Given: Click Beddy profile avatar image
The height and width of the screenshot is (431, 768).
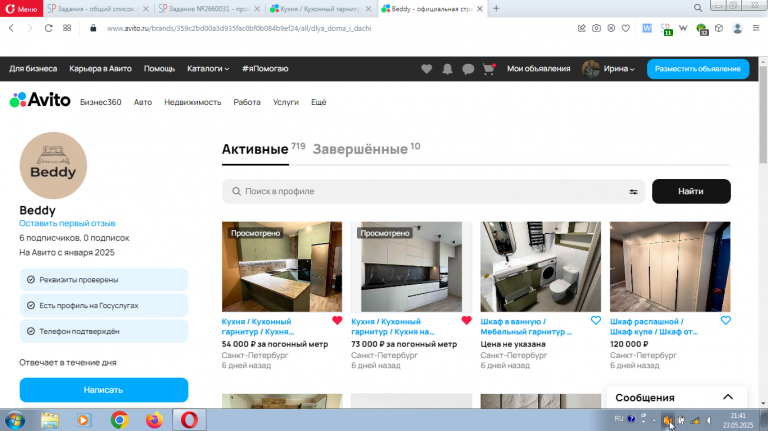Looking at the screenshot, I should click(53, 166).
